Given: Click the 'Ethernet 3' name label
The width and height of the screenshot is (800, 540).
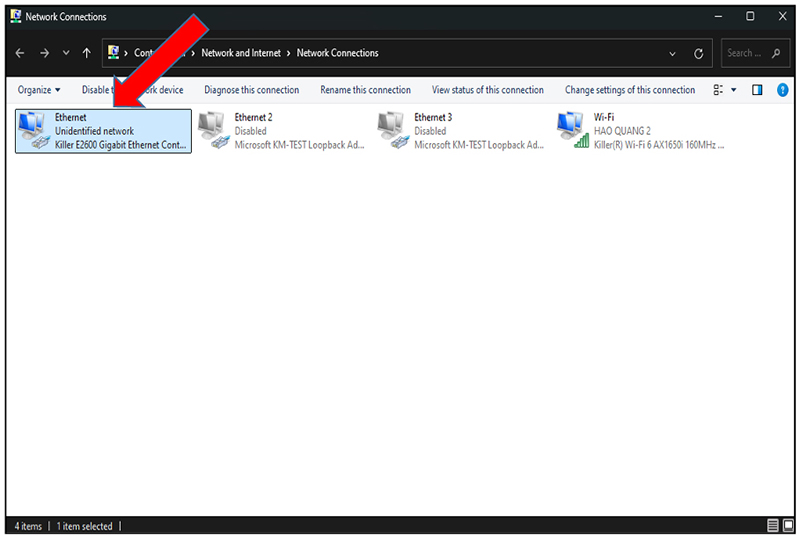Looking at the screenshot, I should click(433, 117).
